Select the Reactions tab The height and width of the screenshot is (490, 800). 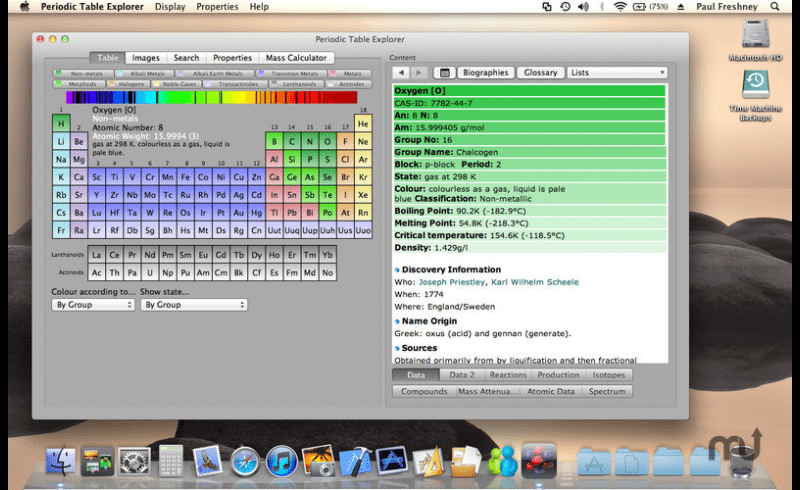tap(508, 375)
